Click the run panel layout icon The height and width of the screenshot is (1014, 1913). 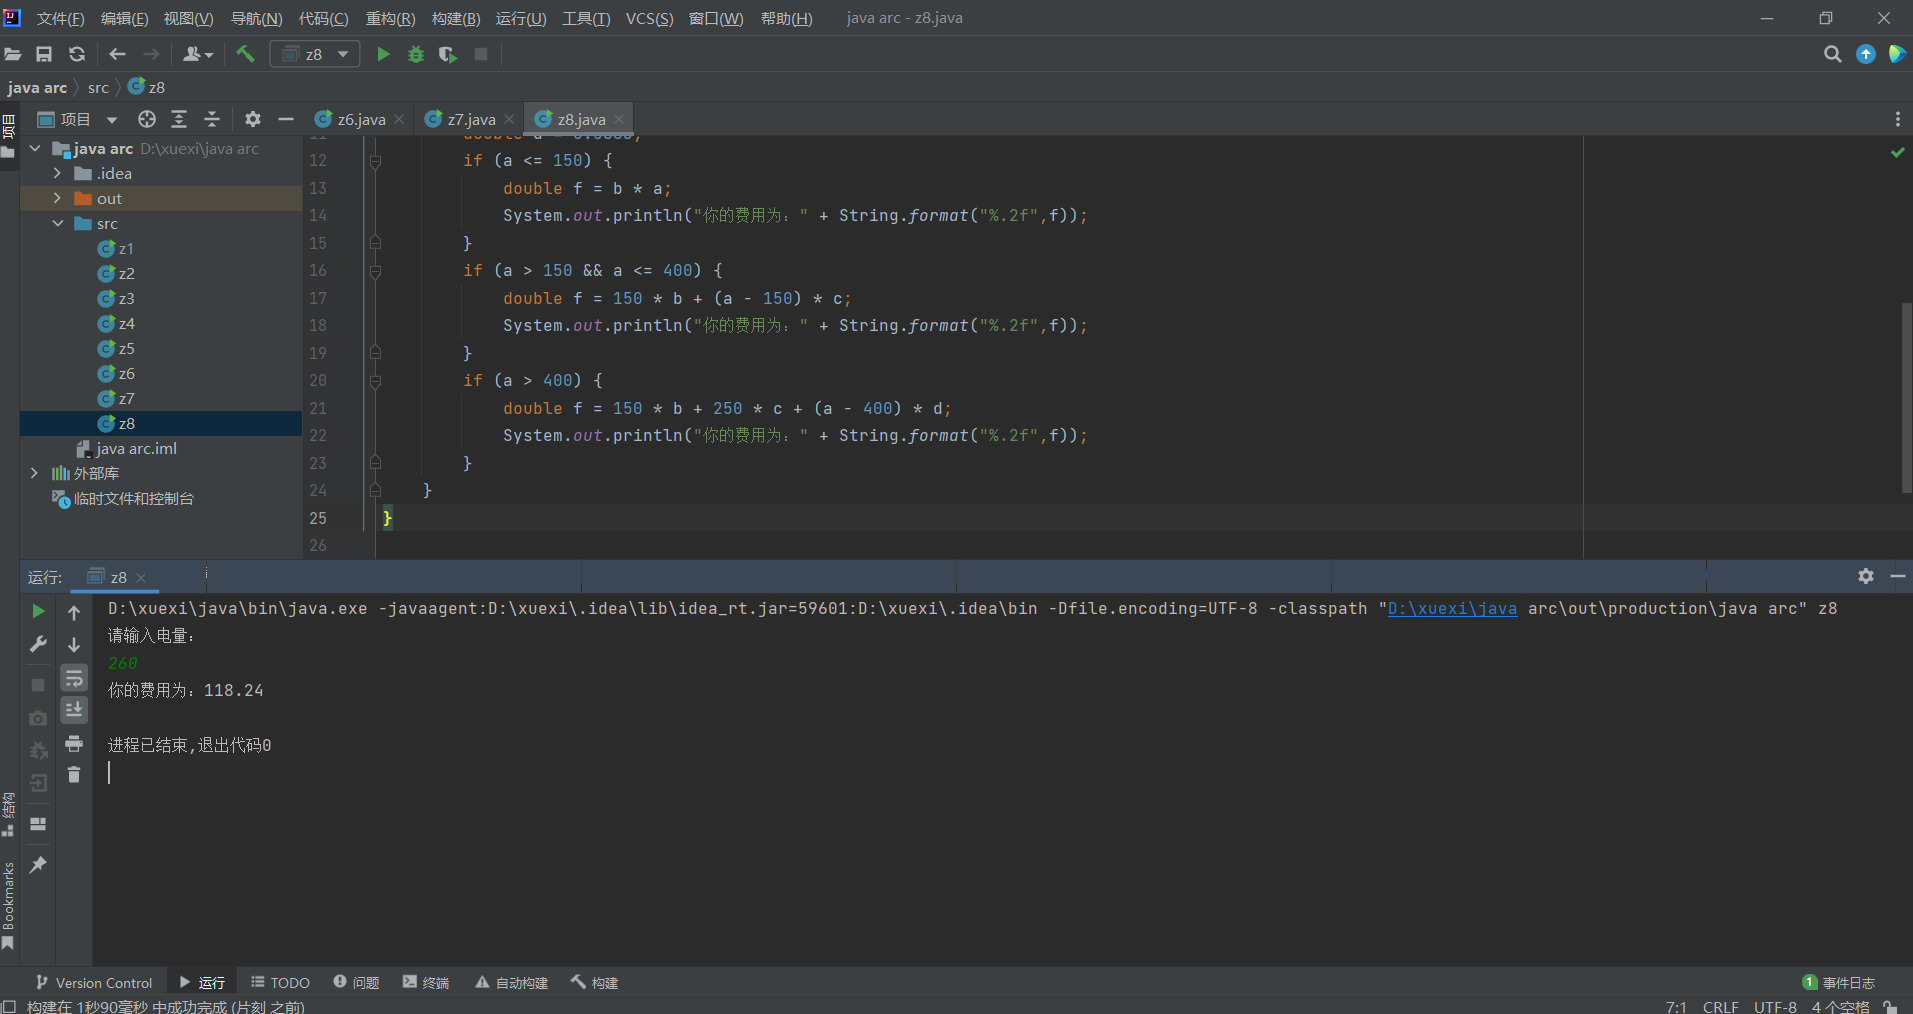[38, 824]
